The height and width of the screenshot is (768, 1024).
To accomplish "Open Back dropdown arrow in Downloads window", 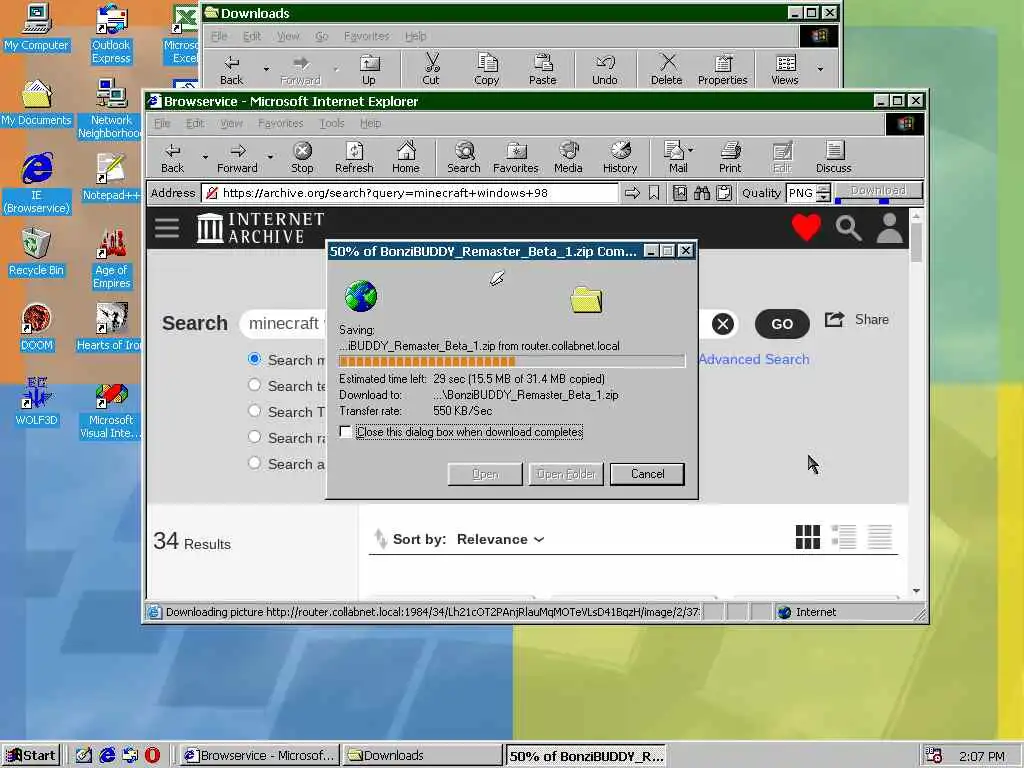I will pyautogui.click(x=266, y=69).
